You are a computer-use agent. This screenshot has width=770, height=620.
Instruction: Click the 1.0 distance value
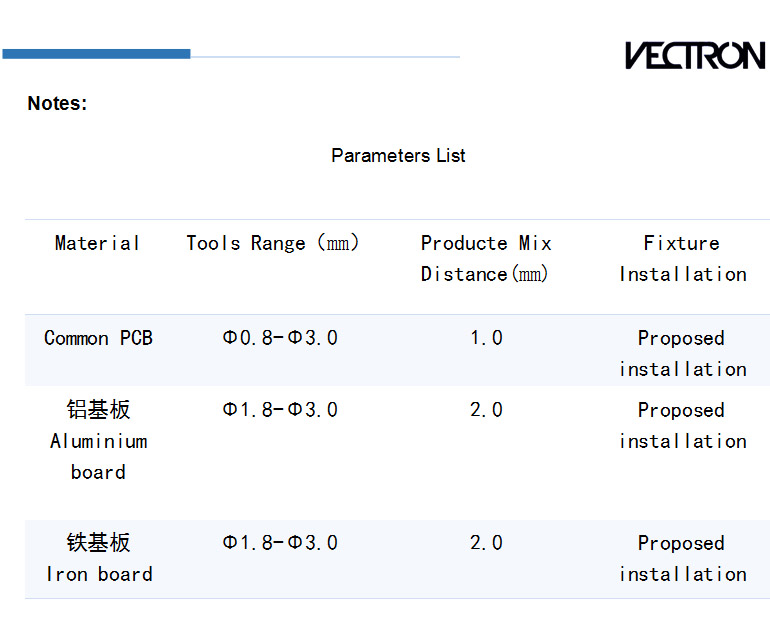pyautogui.click(x=486, y=338)
